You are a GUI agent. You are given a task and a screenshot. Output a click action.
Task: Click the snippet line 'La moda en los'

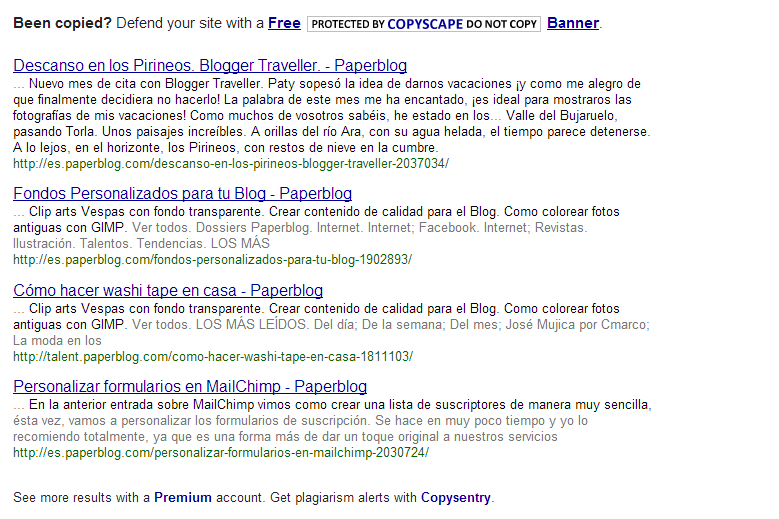[57, 340]
